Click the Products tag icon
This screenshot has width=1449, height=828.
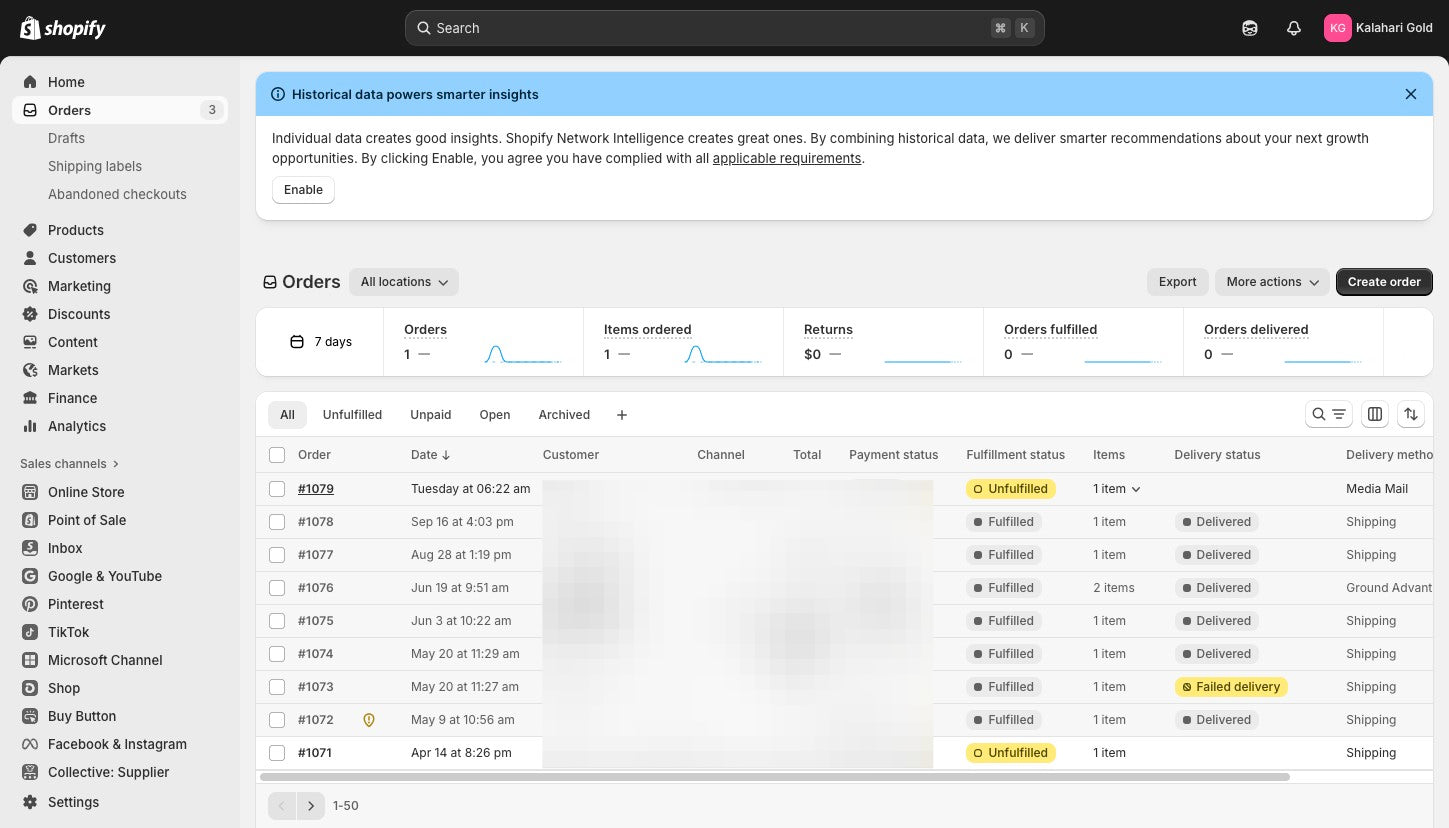(30, 230)
